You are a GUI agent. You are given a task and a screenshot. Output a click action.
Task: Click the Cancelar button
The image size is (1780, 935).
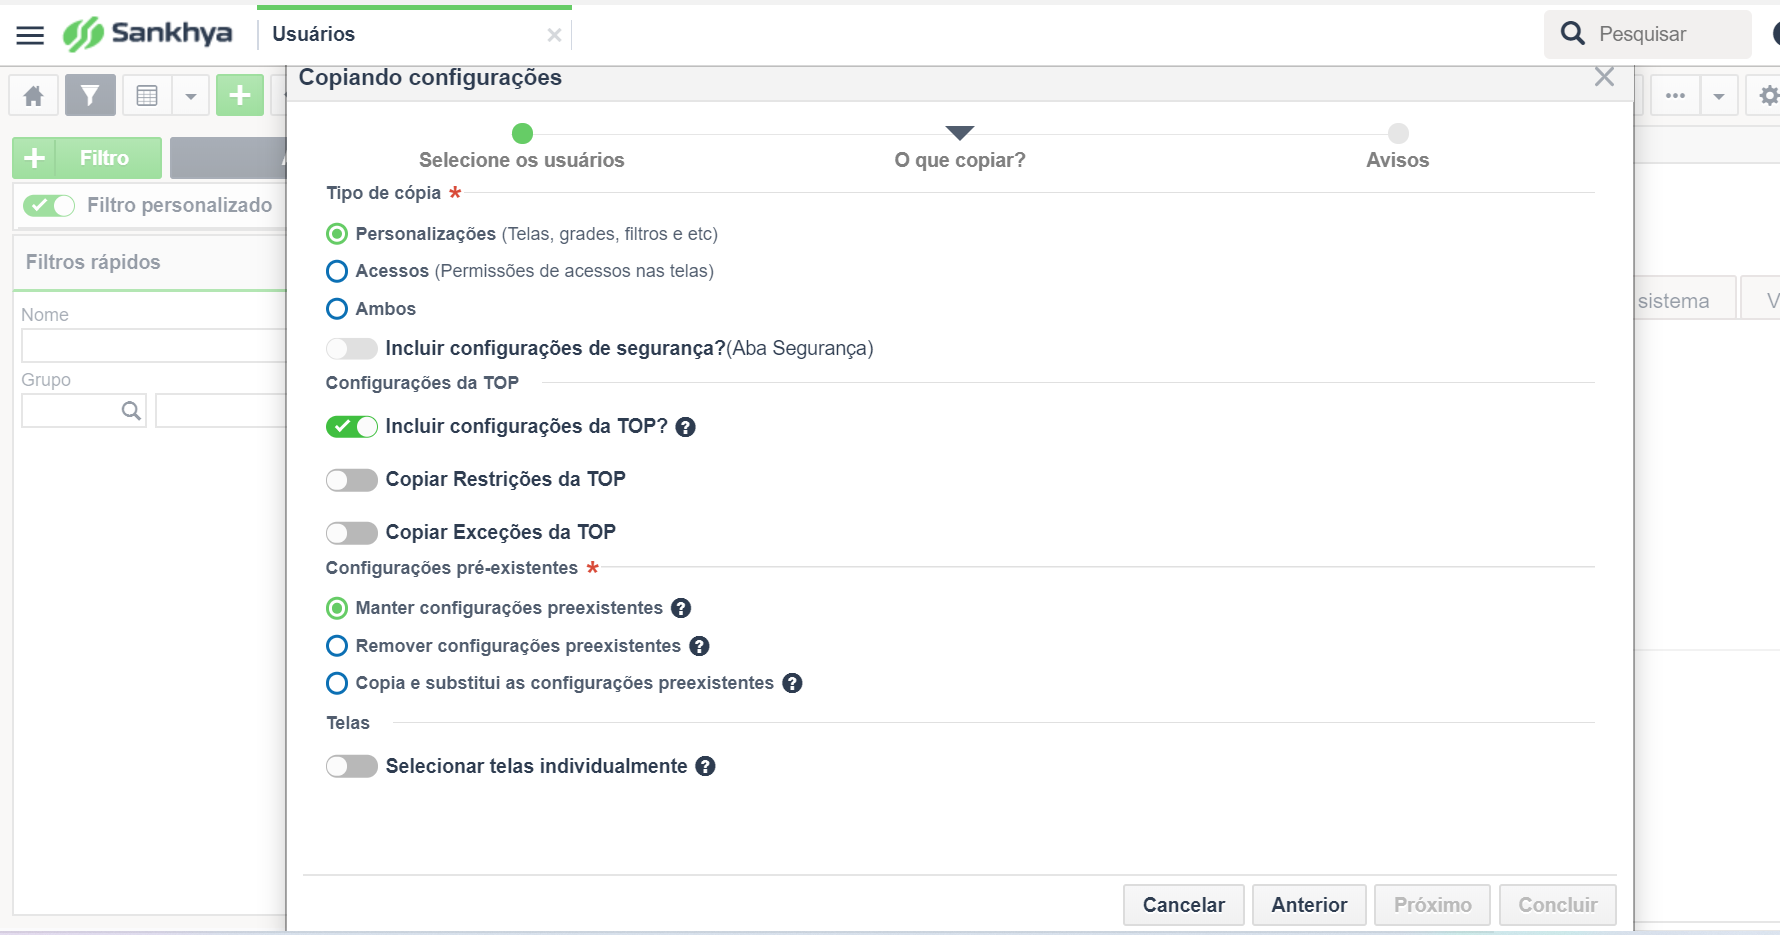[x=1183, y=905]
